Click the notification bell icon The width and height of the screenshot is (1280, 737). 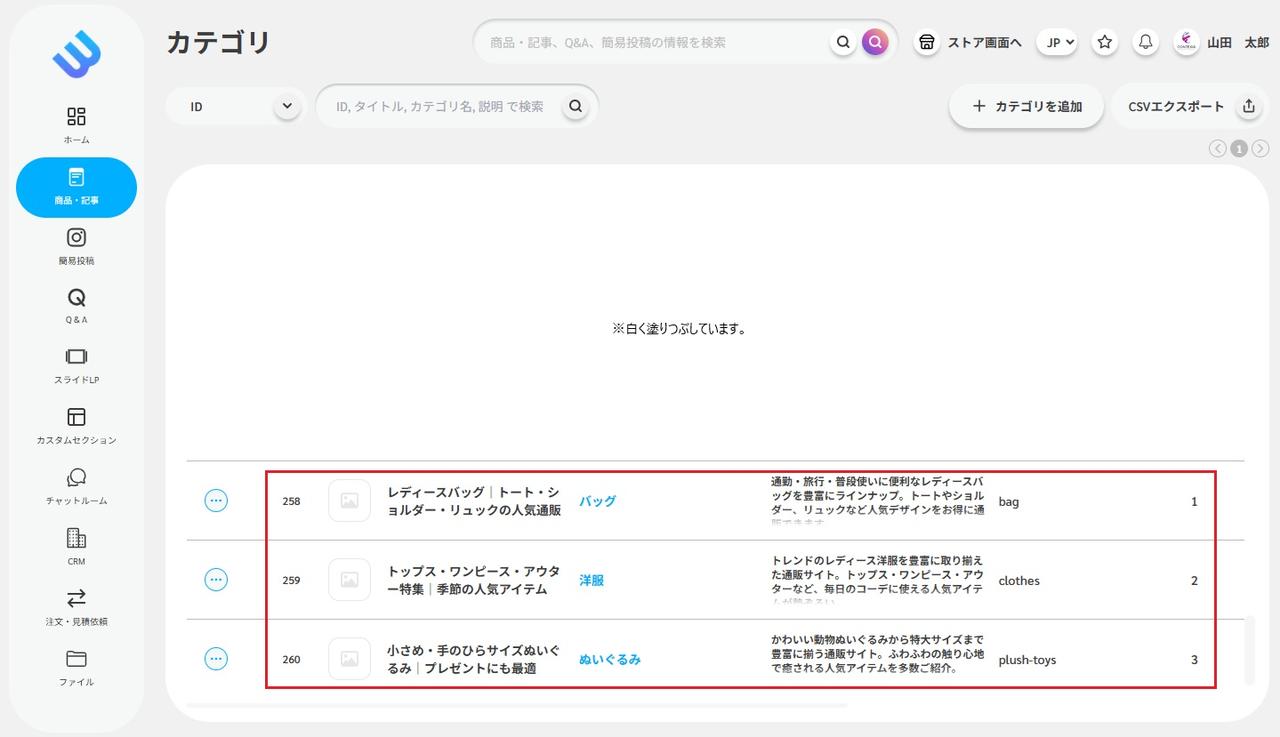coord(1146,42)
